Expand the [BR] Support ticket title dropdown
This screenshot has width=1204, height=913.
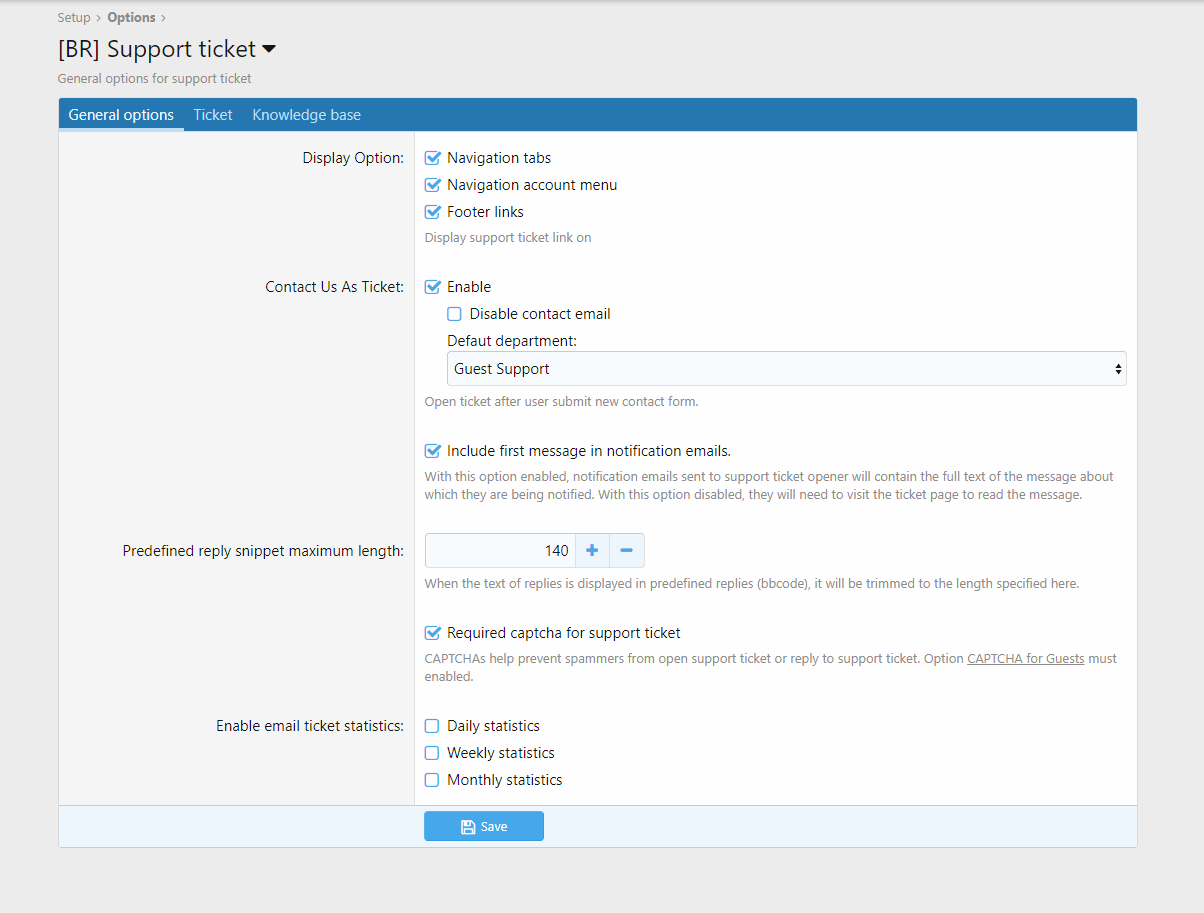click(268, 49)
